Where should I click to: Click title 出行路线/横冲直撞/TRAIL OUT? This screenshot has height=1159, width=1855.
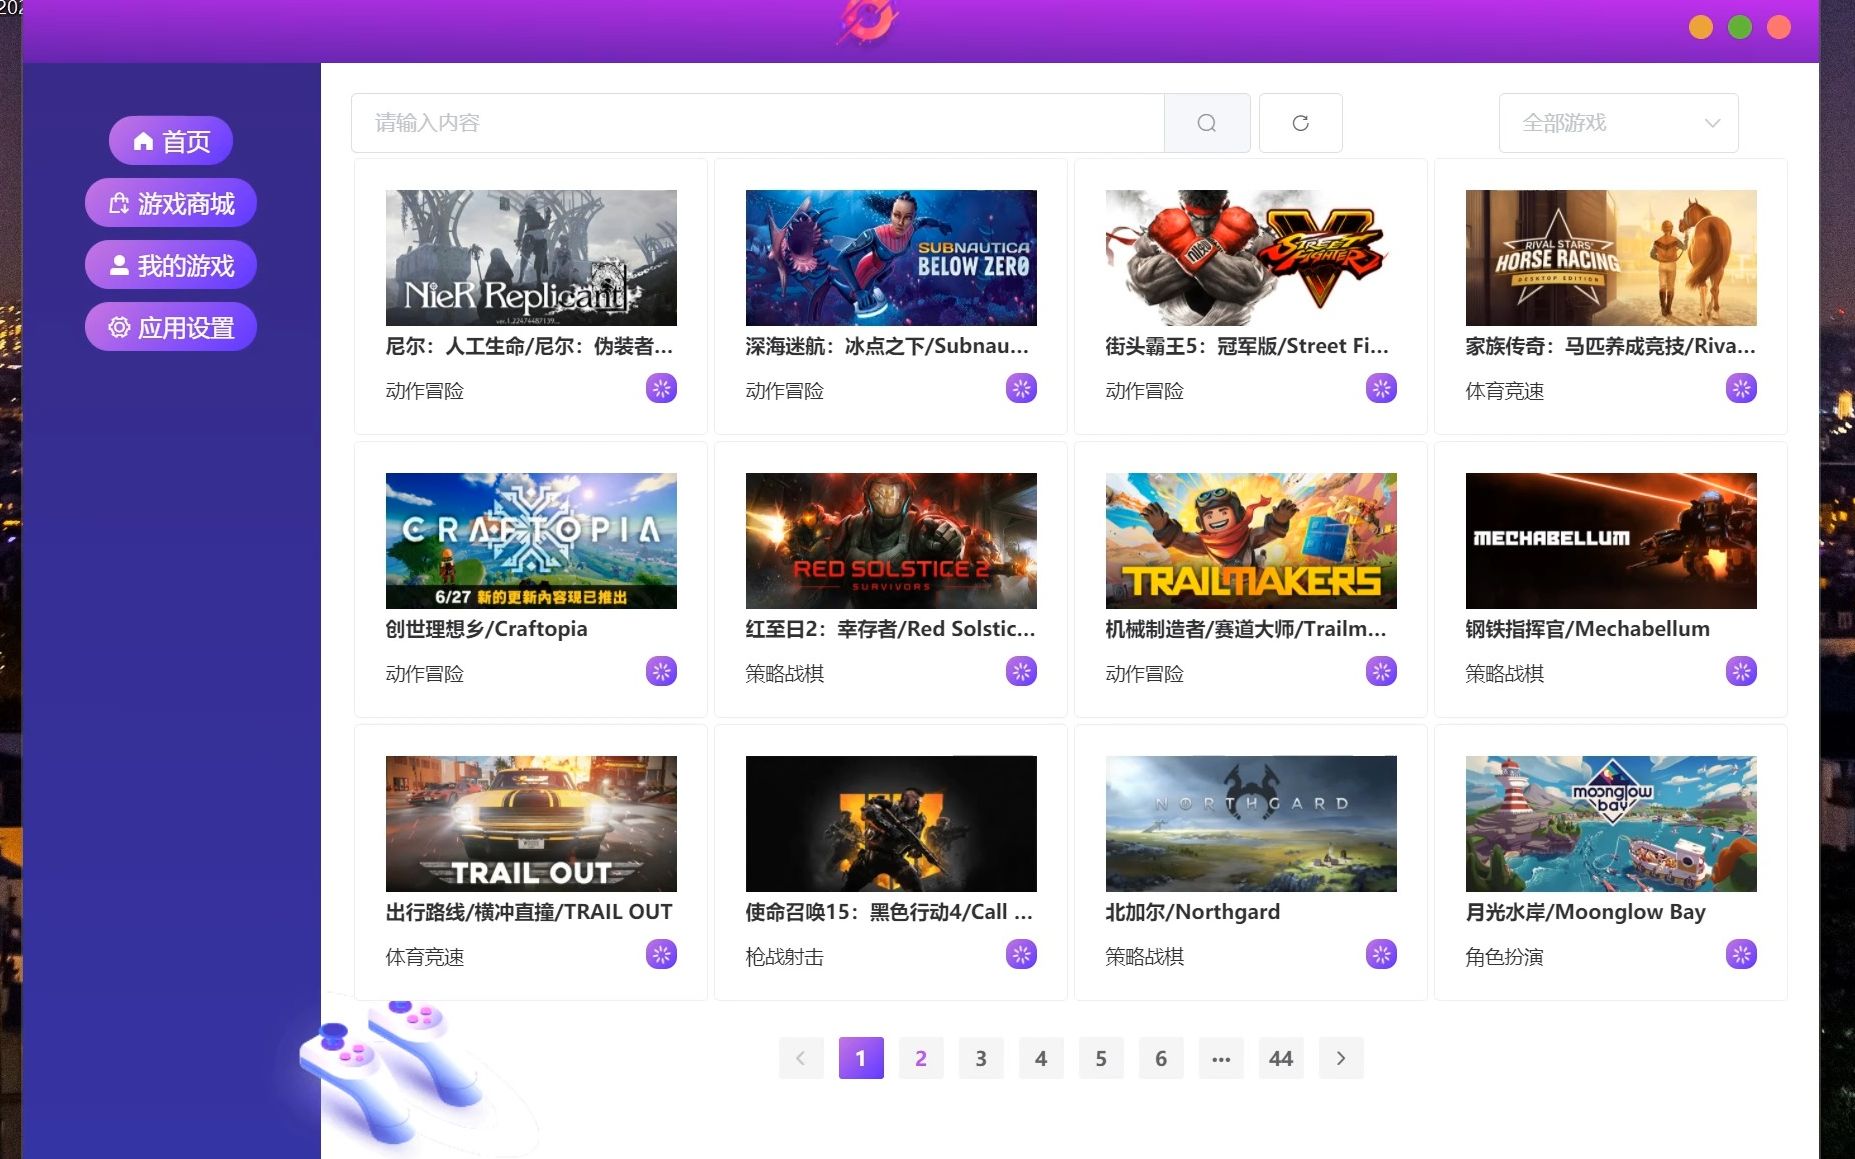(x=529, y=912)
